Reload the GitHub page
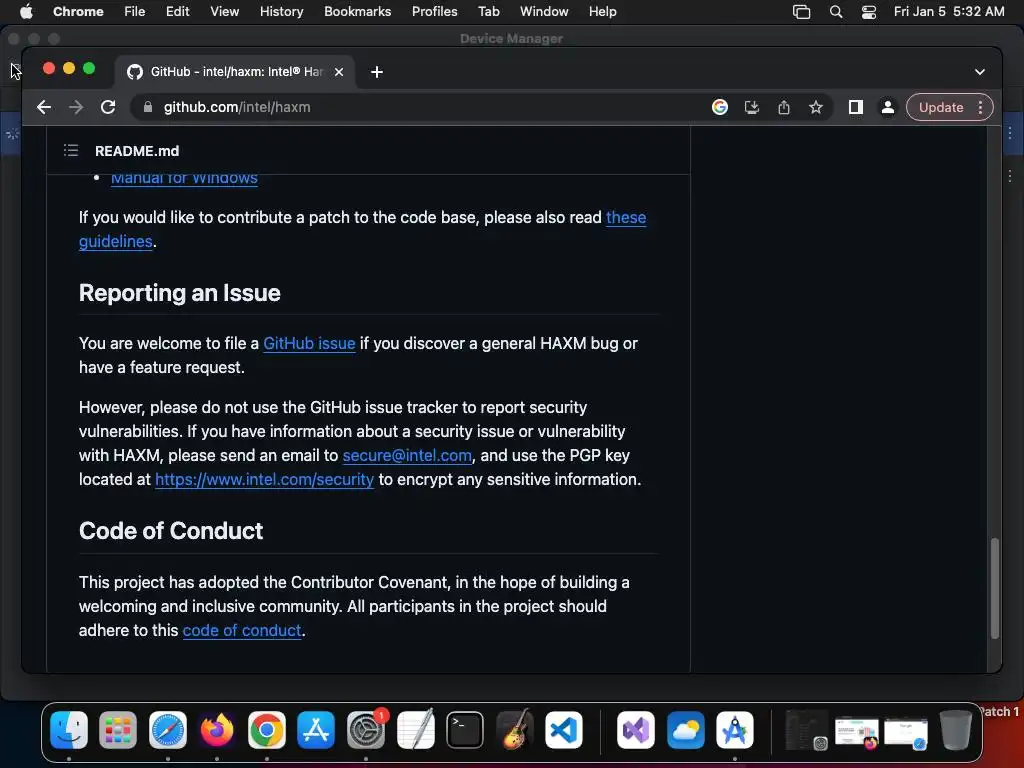The height and width of the screenshot is (768, 1024). (108, 107)
